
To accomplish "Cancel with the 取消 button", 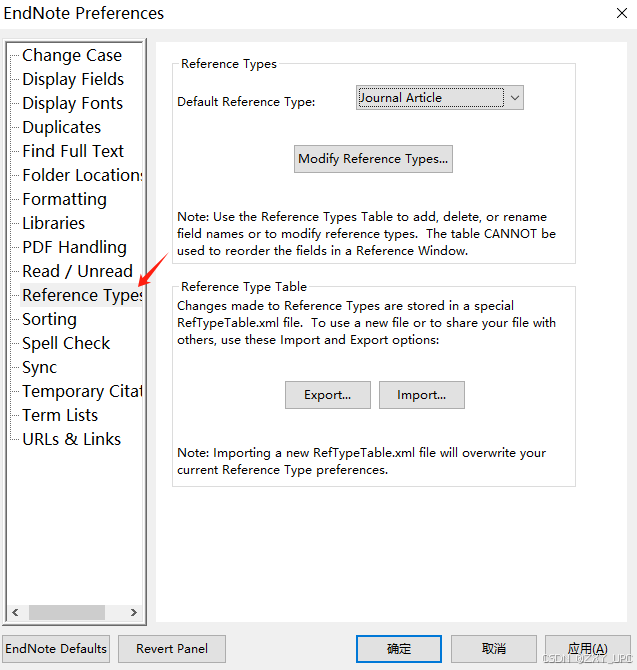I will (x=494, y=649).
